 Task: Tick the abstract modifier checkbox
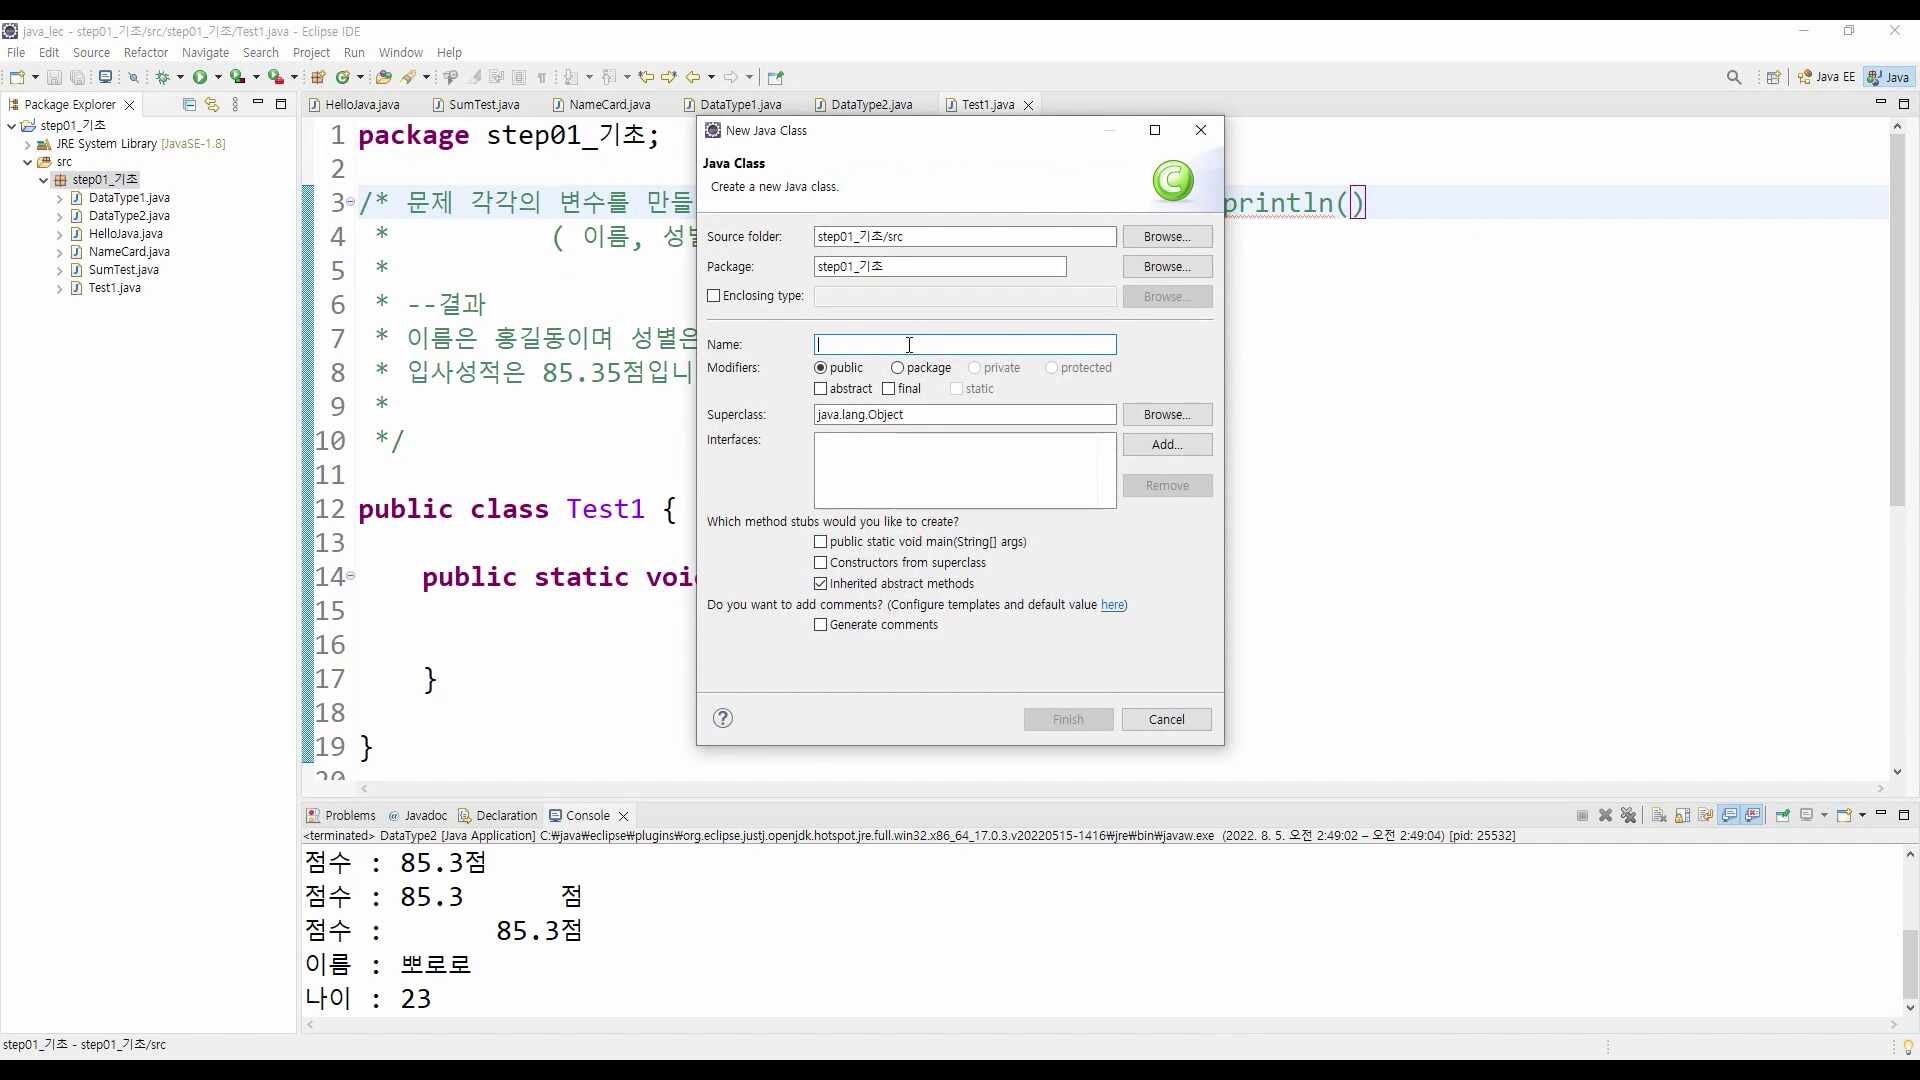(x=821, y=389)
